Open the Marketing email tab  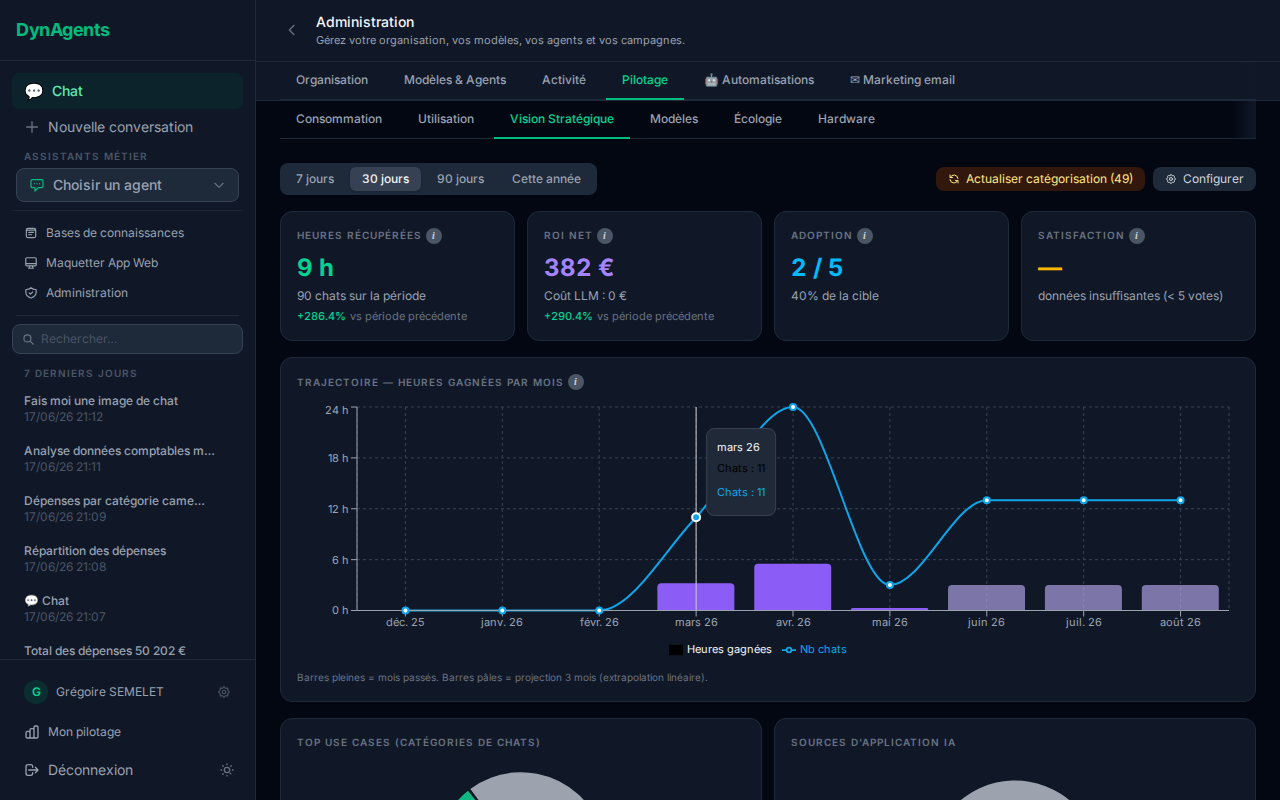pos(902,80)
